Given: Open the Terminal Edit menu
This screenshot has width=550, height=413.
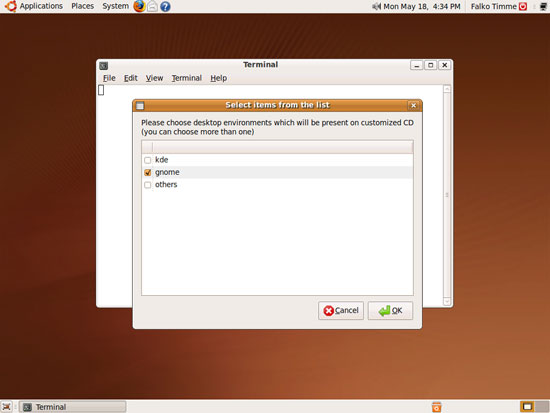Looking at the screenshot, I should (130, 78).
